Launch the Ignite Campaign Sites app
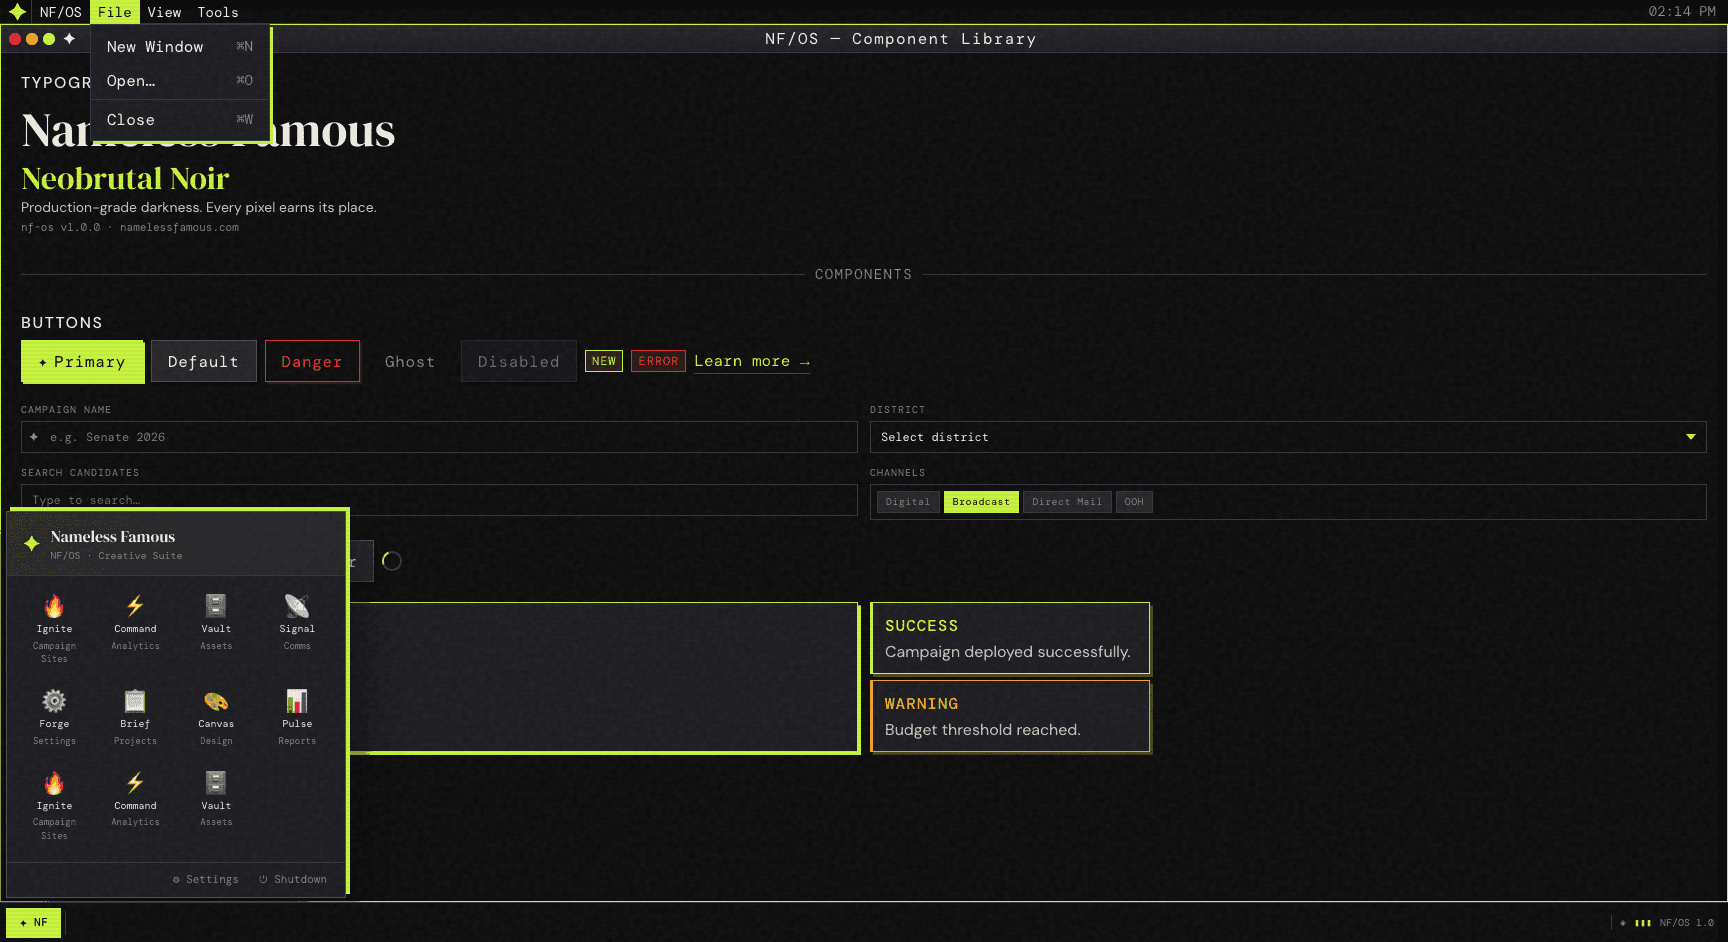Viewport: 1728px width, 942px height. tap(54, 620)
